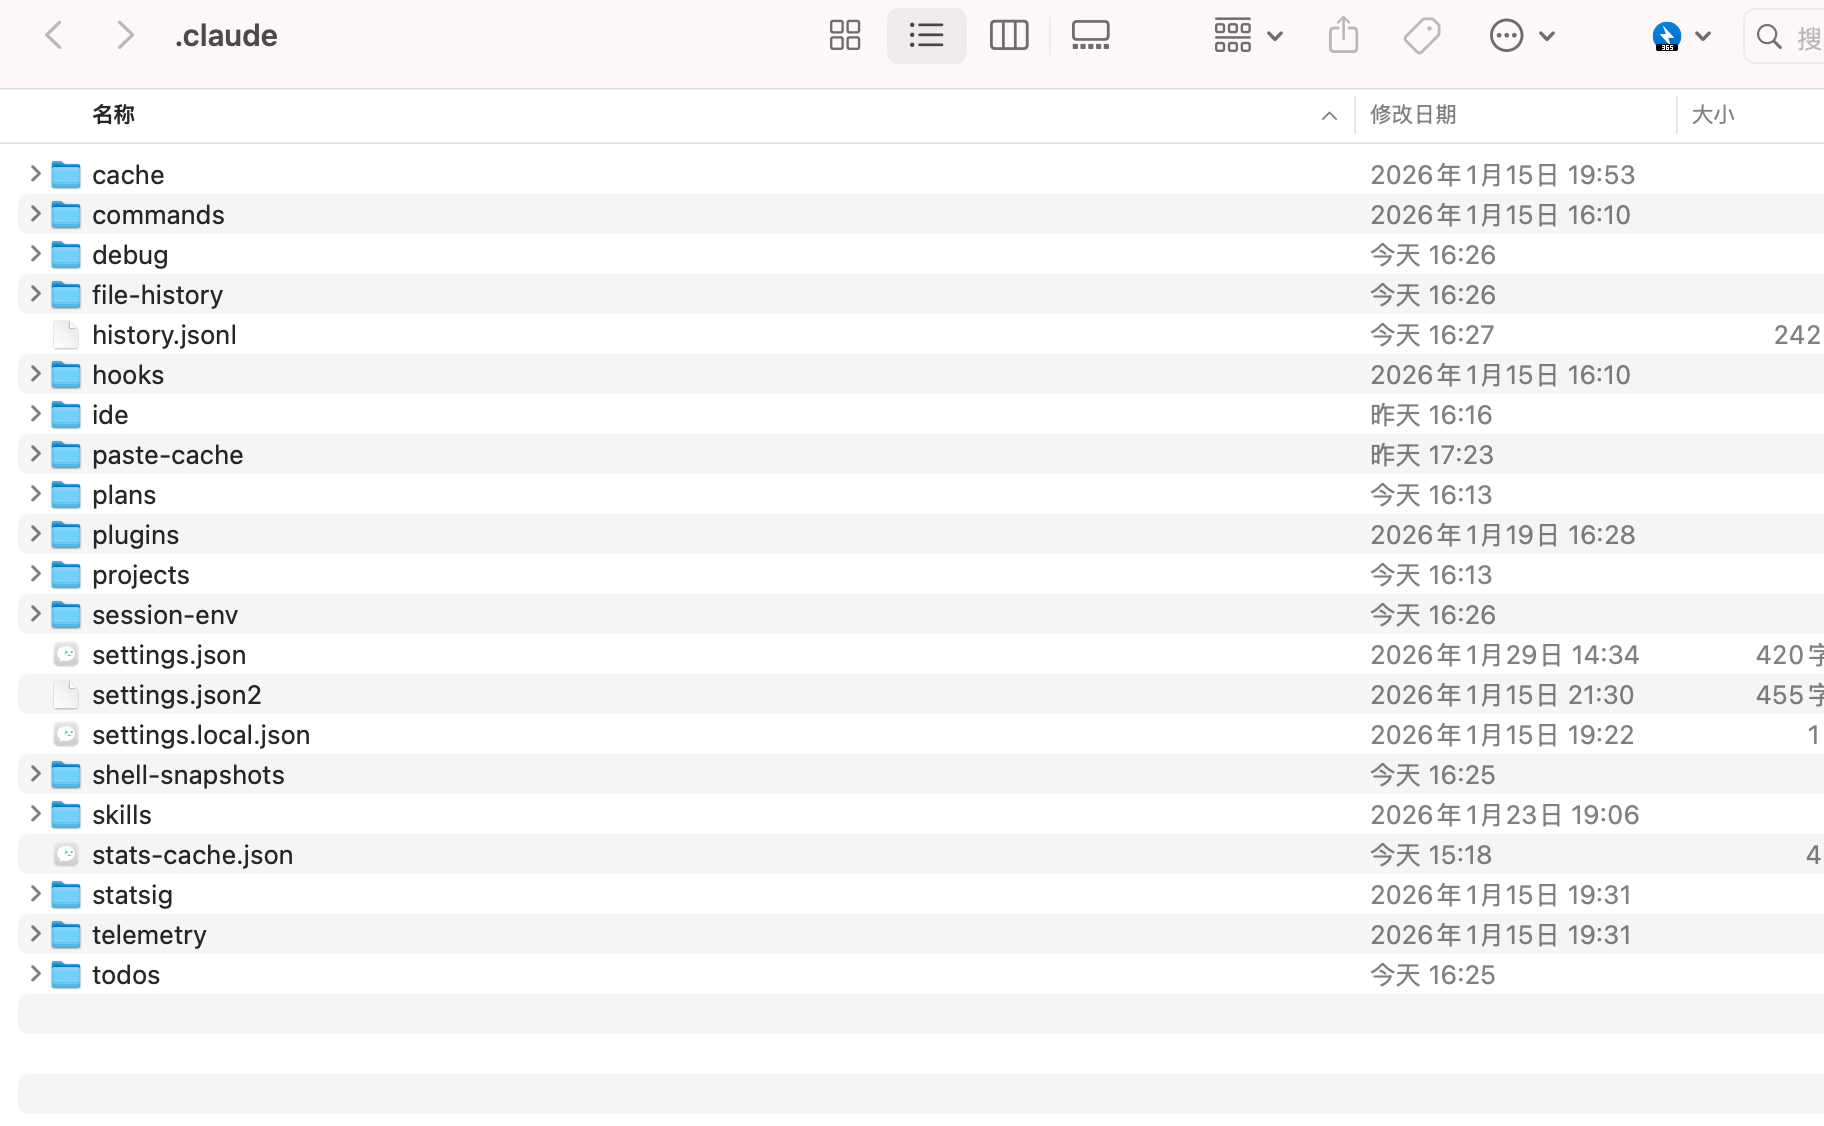Sort by the 修改日期 column header
Screen dimensions: 1824x1126
point(1412,115)
